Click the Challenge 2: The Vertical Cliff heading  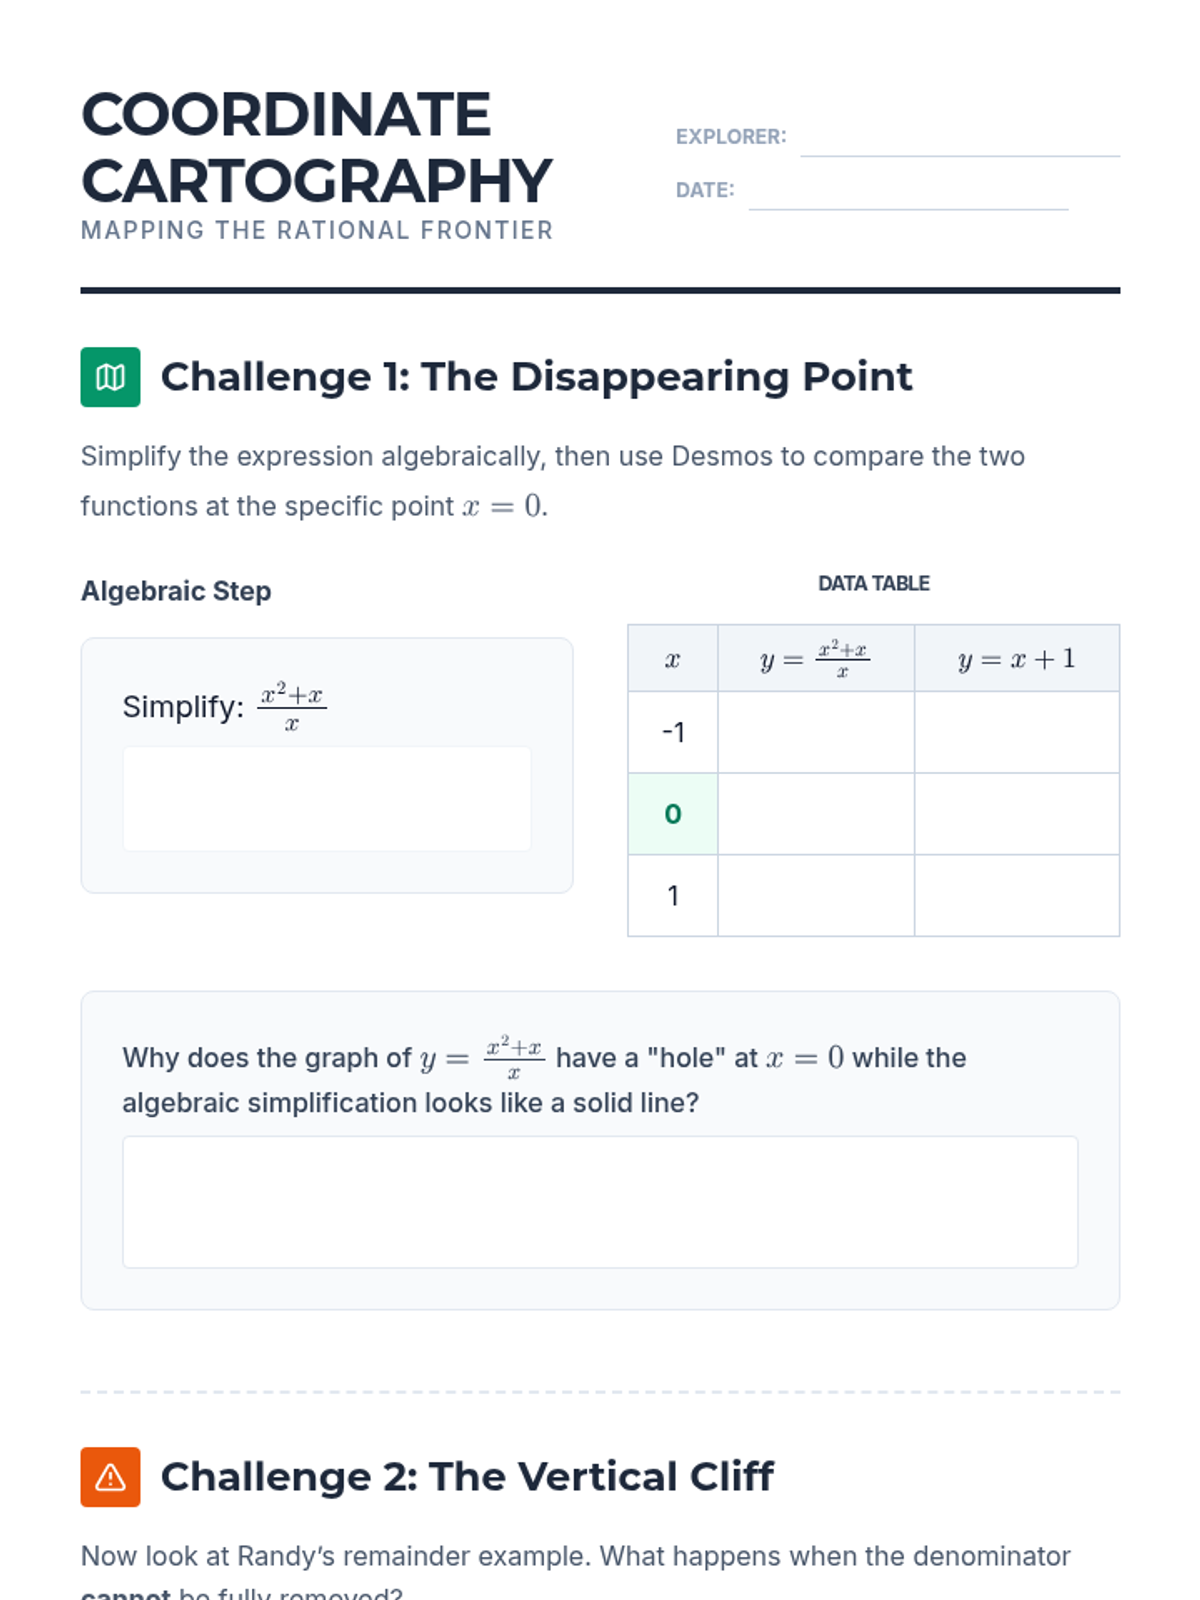pyautogui.click(x=467, y=1476)
